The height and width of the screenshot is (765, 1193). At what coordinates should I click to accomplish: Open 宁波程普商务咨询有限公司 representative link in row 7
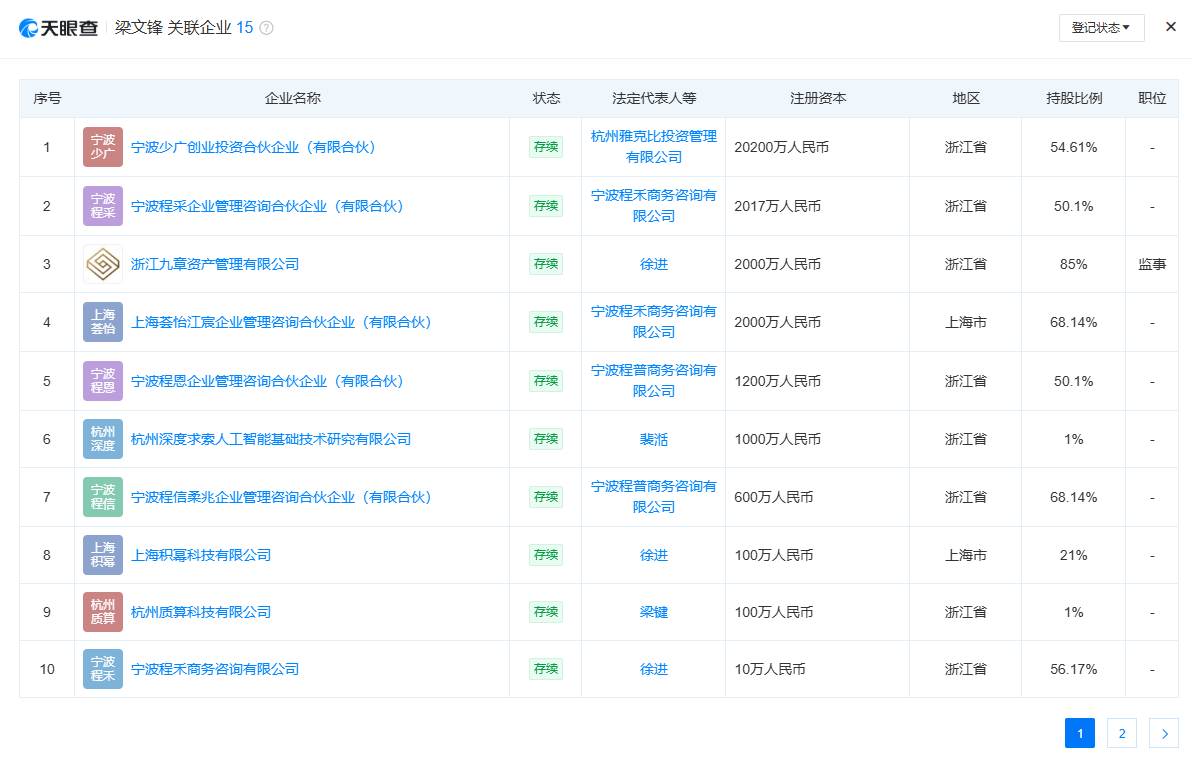pyautogui.click(x=654, y=497)
